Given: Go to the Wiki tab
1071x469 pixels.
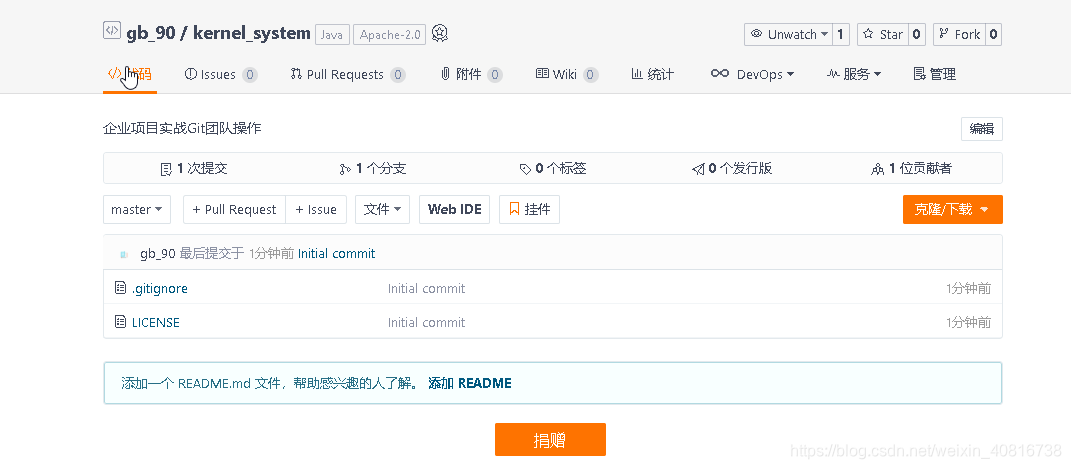Looking at the screenshot, I should pyautogui.click(x=567, y=74).
